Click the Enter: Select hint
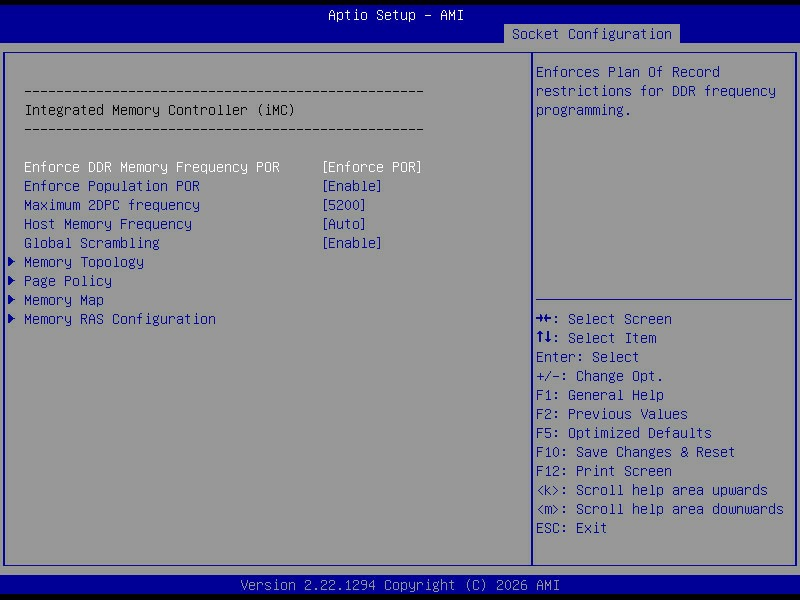The height and width of the screenshot is (600, 800). coord(587,357)
